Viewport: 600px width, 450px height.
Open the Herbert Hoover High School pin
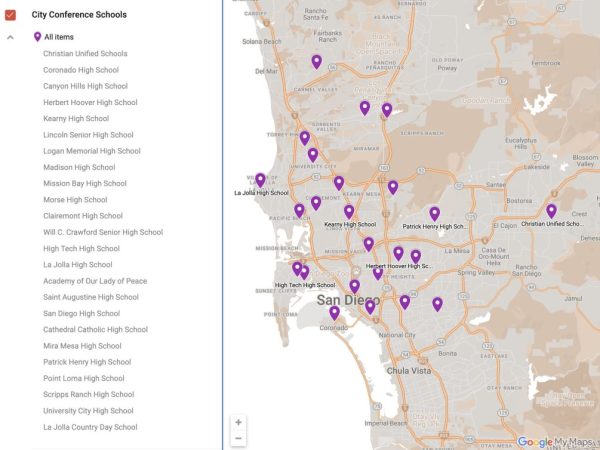(x=398, y=253)
